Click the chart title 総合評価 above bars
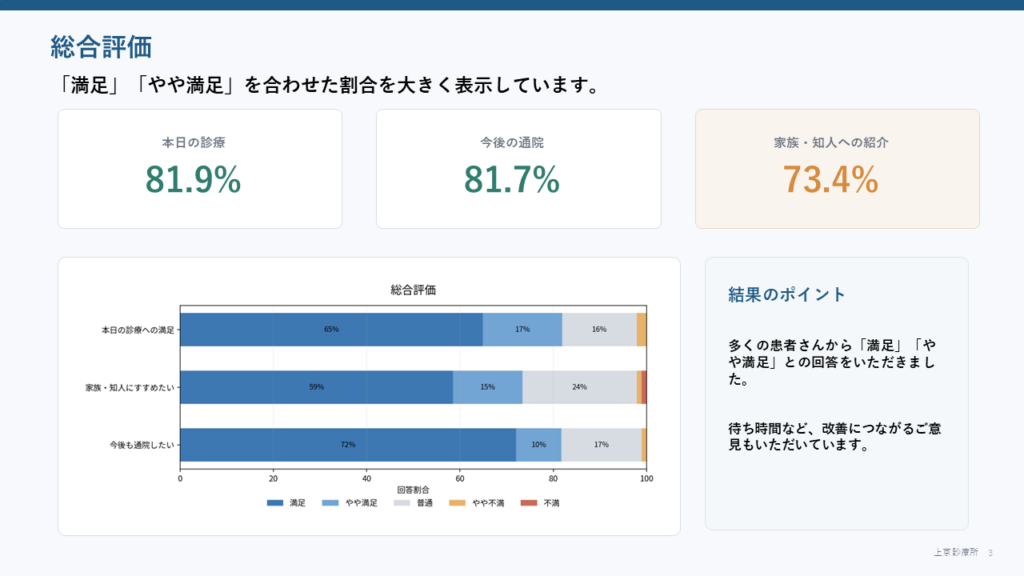Viewport: 1024px width, 576px height. pyautogui.click(x=413, y=290)
